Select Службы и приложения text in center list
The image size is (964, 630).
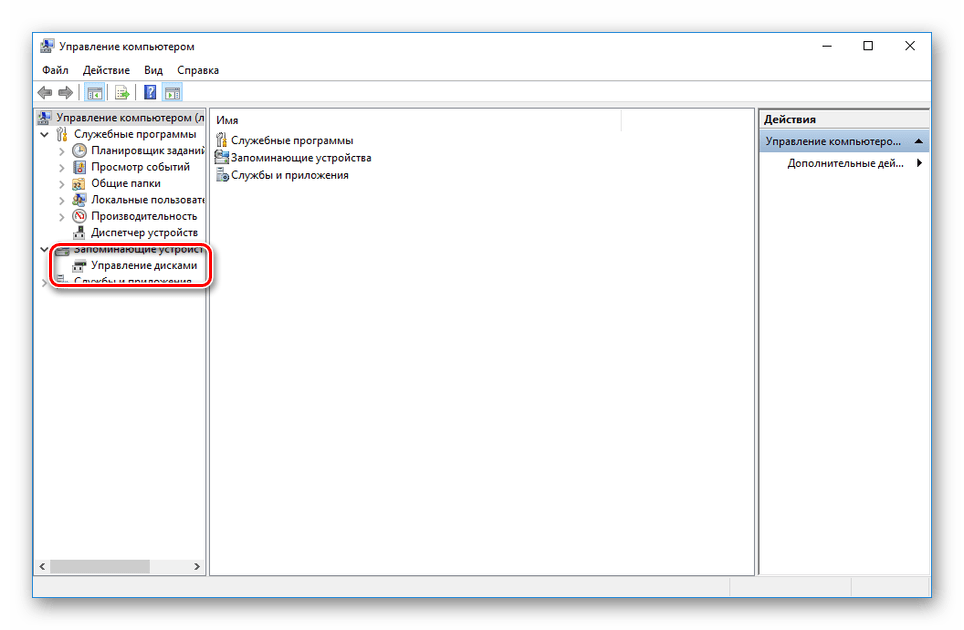point(290,175)
